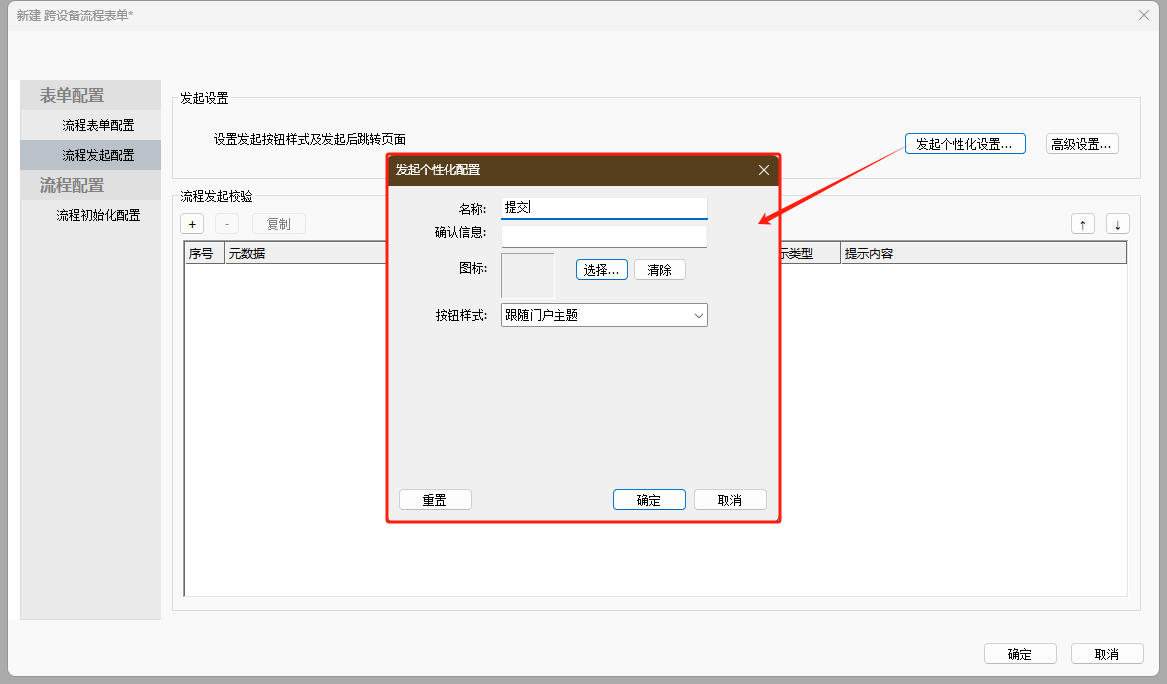This screenshot has width=1167, height=684.
Task: Open 流程初始化配置 in the sidebar
Action: 98,215
